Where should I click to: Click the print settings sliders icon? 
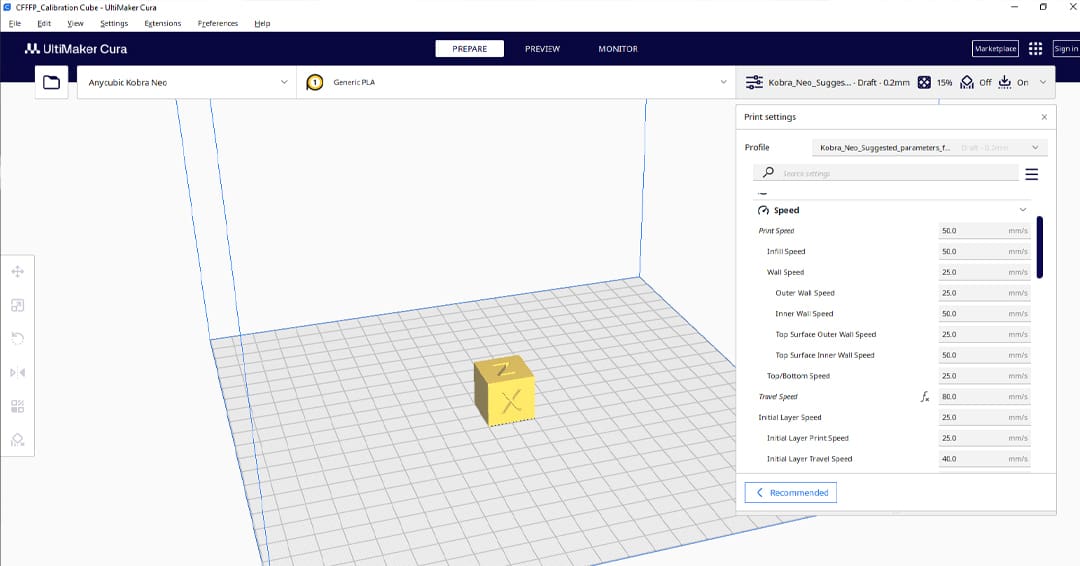(x=754, y=83)
